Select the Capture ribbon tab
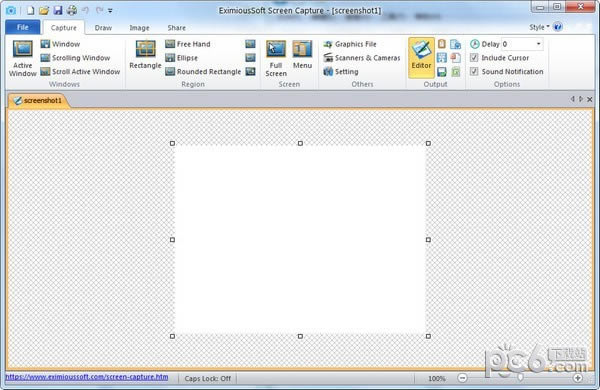 coord(64,28)
